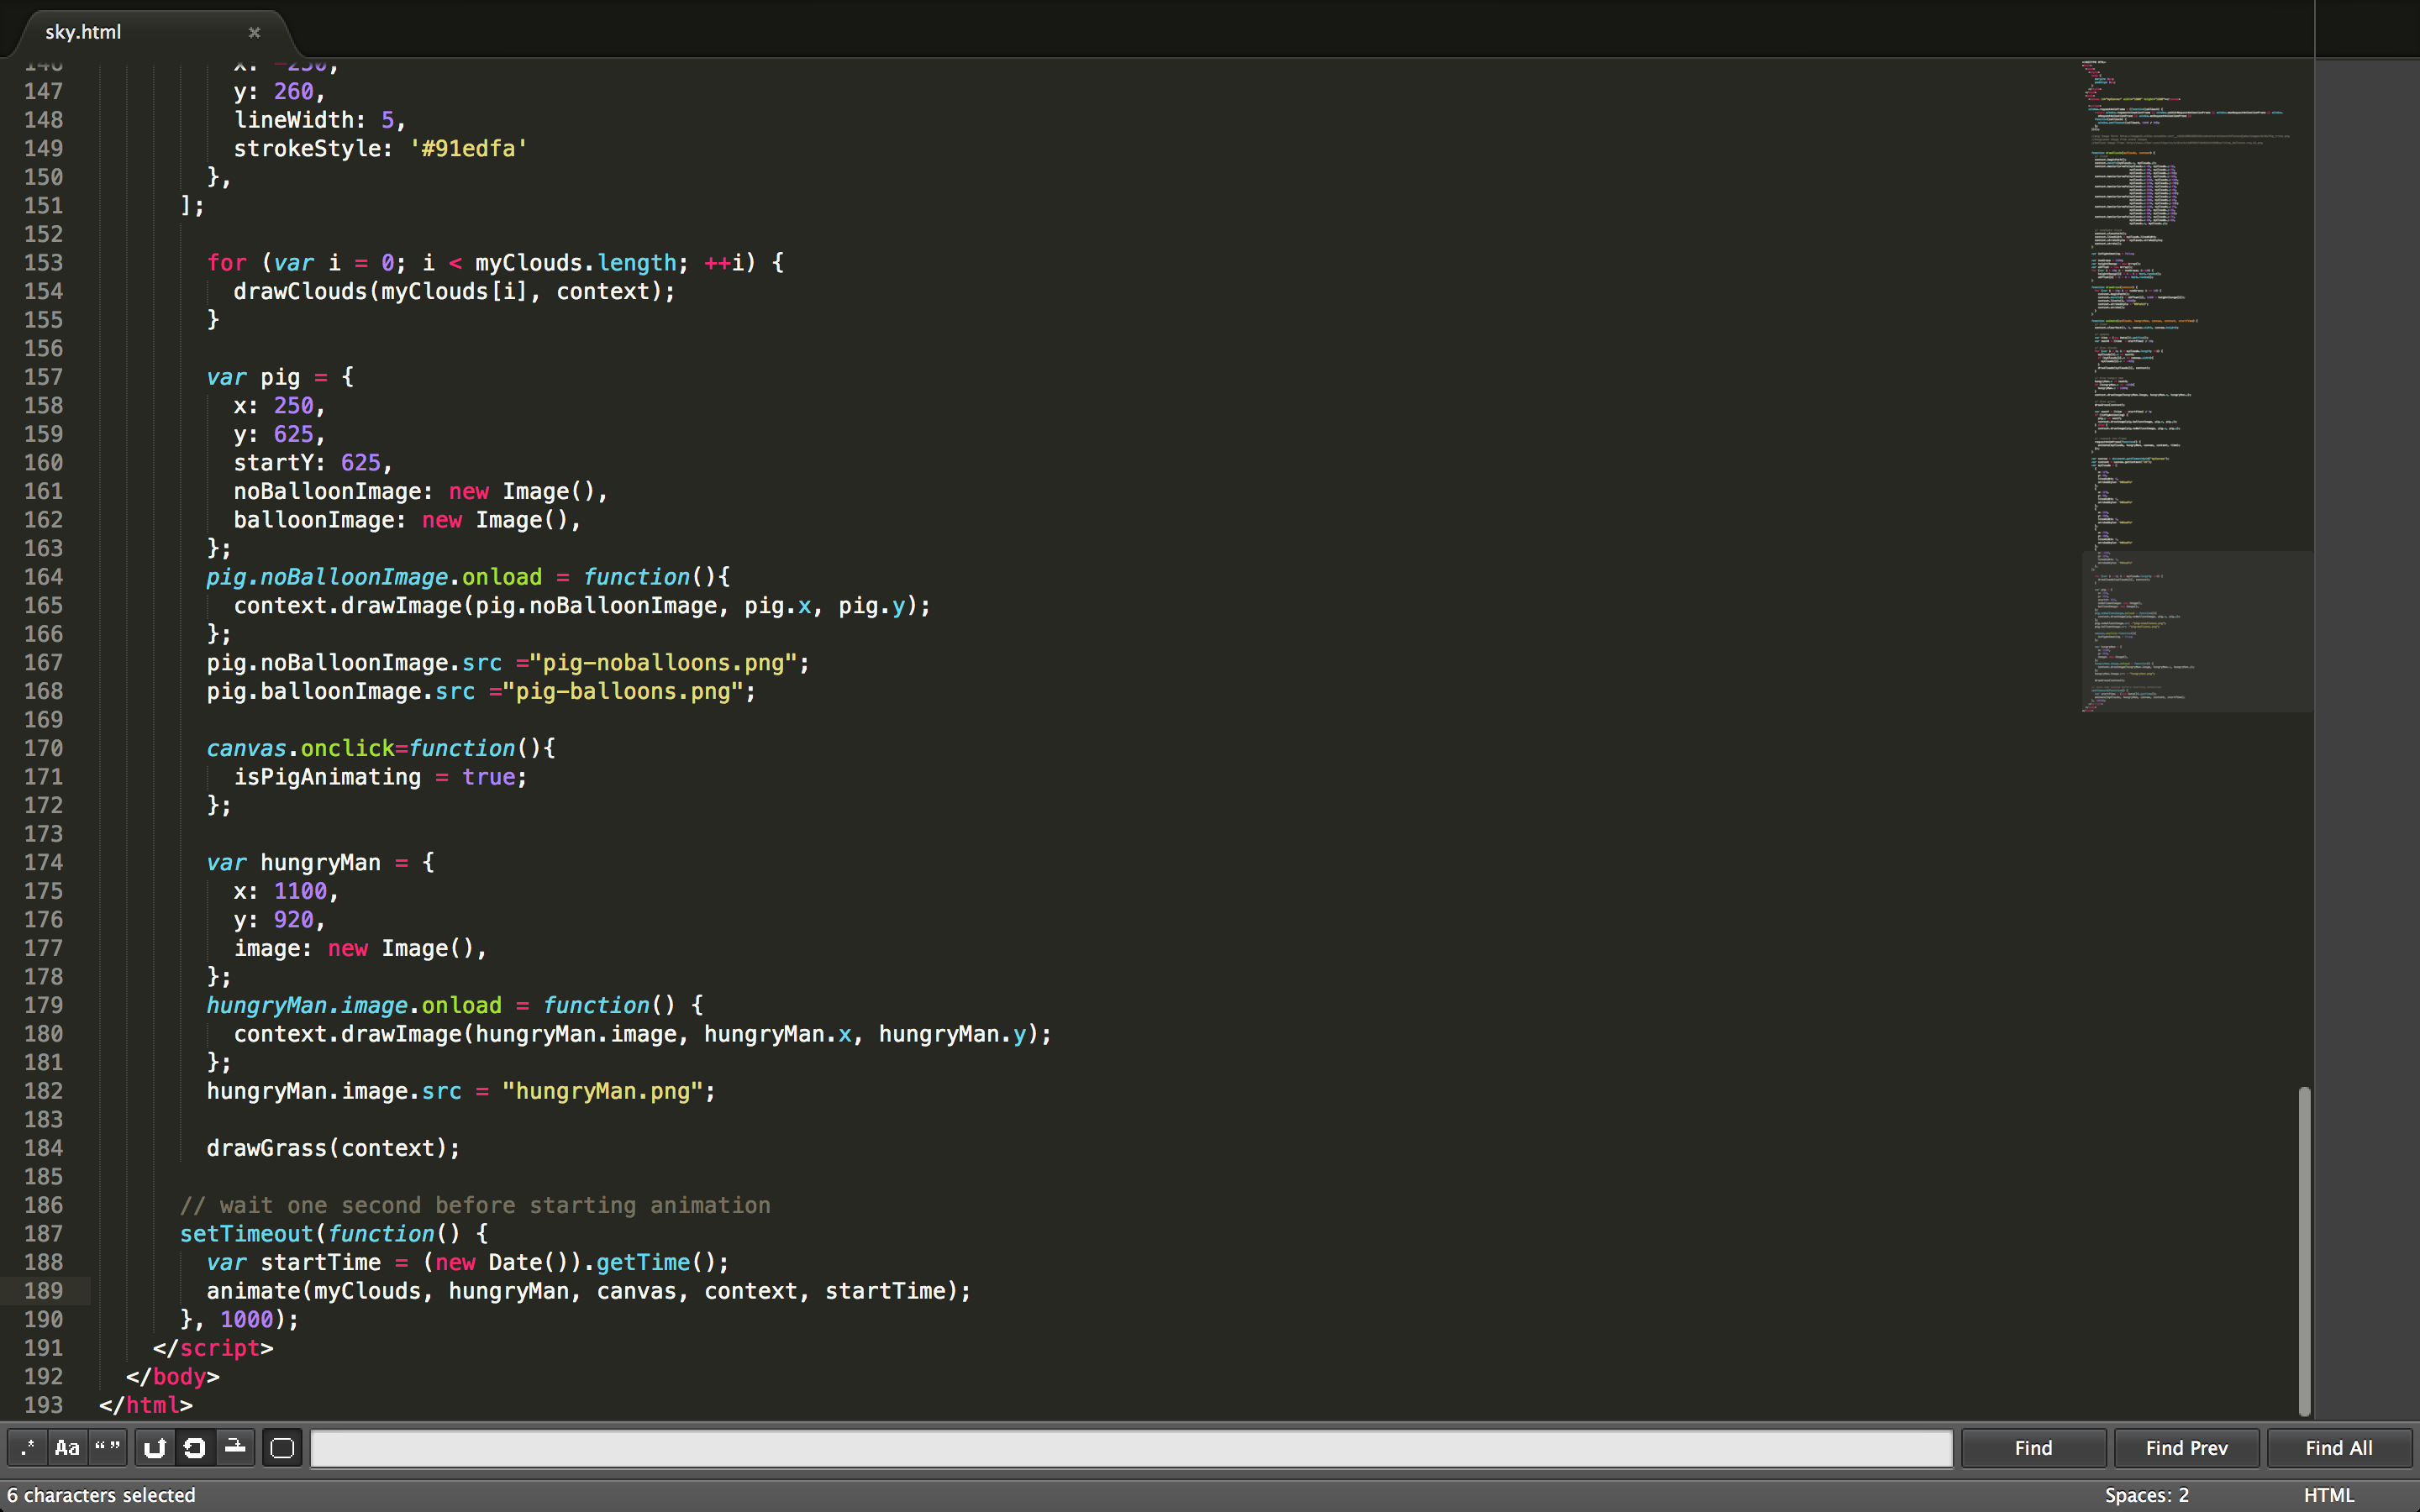
Task: Click line number 174 in the gutter
Action: (44, 861)
